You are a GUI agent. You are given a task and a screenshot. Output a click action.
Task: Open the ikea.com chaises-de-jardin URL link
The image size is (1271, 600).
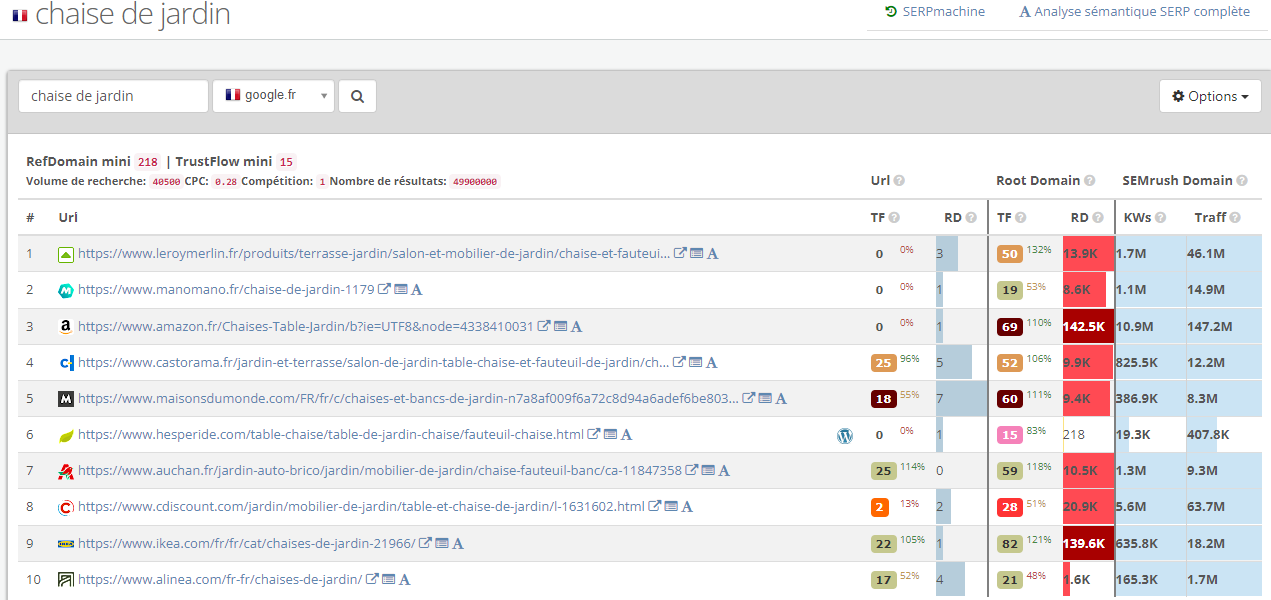click(x=247, y=543)
